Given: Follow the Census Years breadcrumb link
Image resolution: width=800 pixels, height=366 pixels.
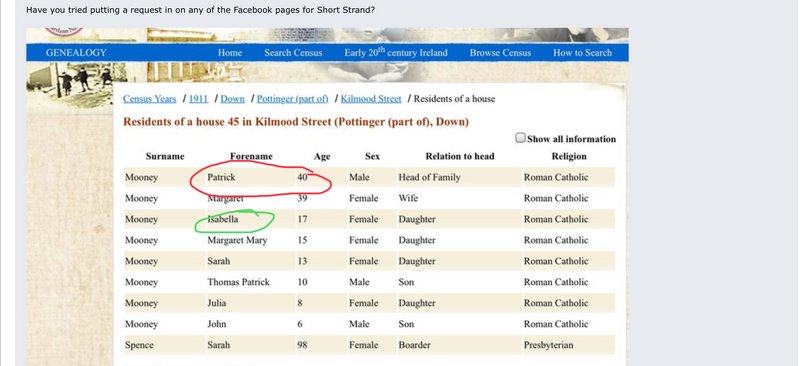Looking at the screenshot, I should [x=149, y=99].
